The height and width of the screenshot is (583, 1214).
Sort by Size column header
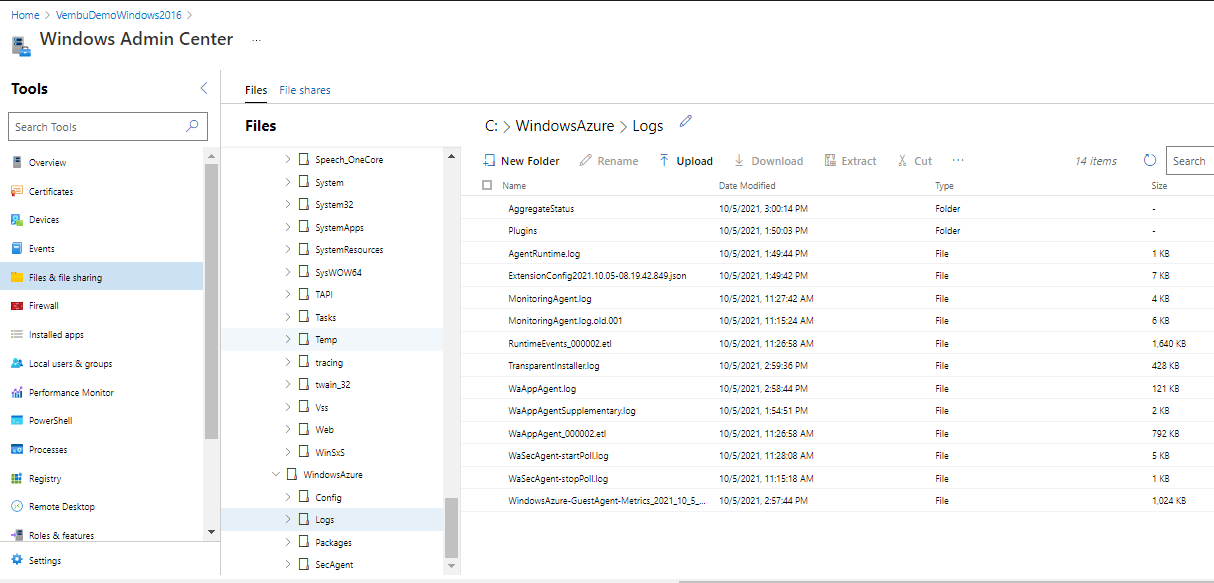click(1159, 186)
